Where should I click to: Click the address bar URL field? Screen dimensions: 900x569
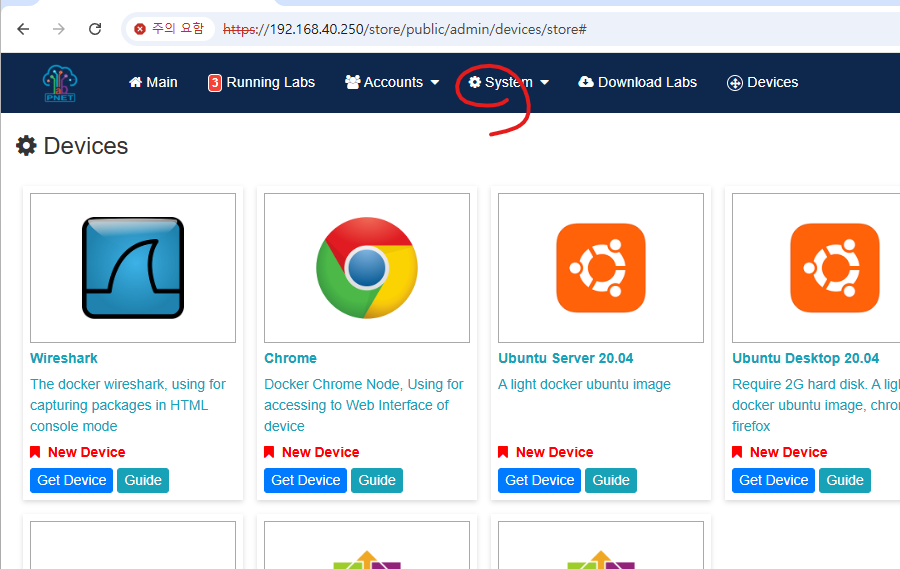(x=405, y=29)
